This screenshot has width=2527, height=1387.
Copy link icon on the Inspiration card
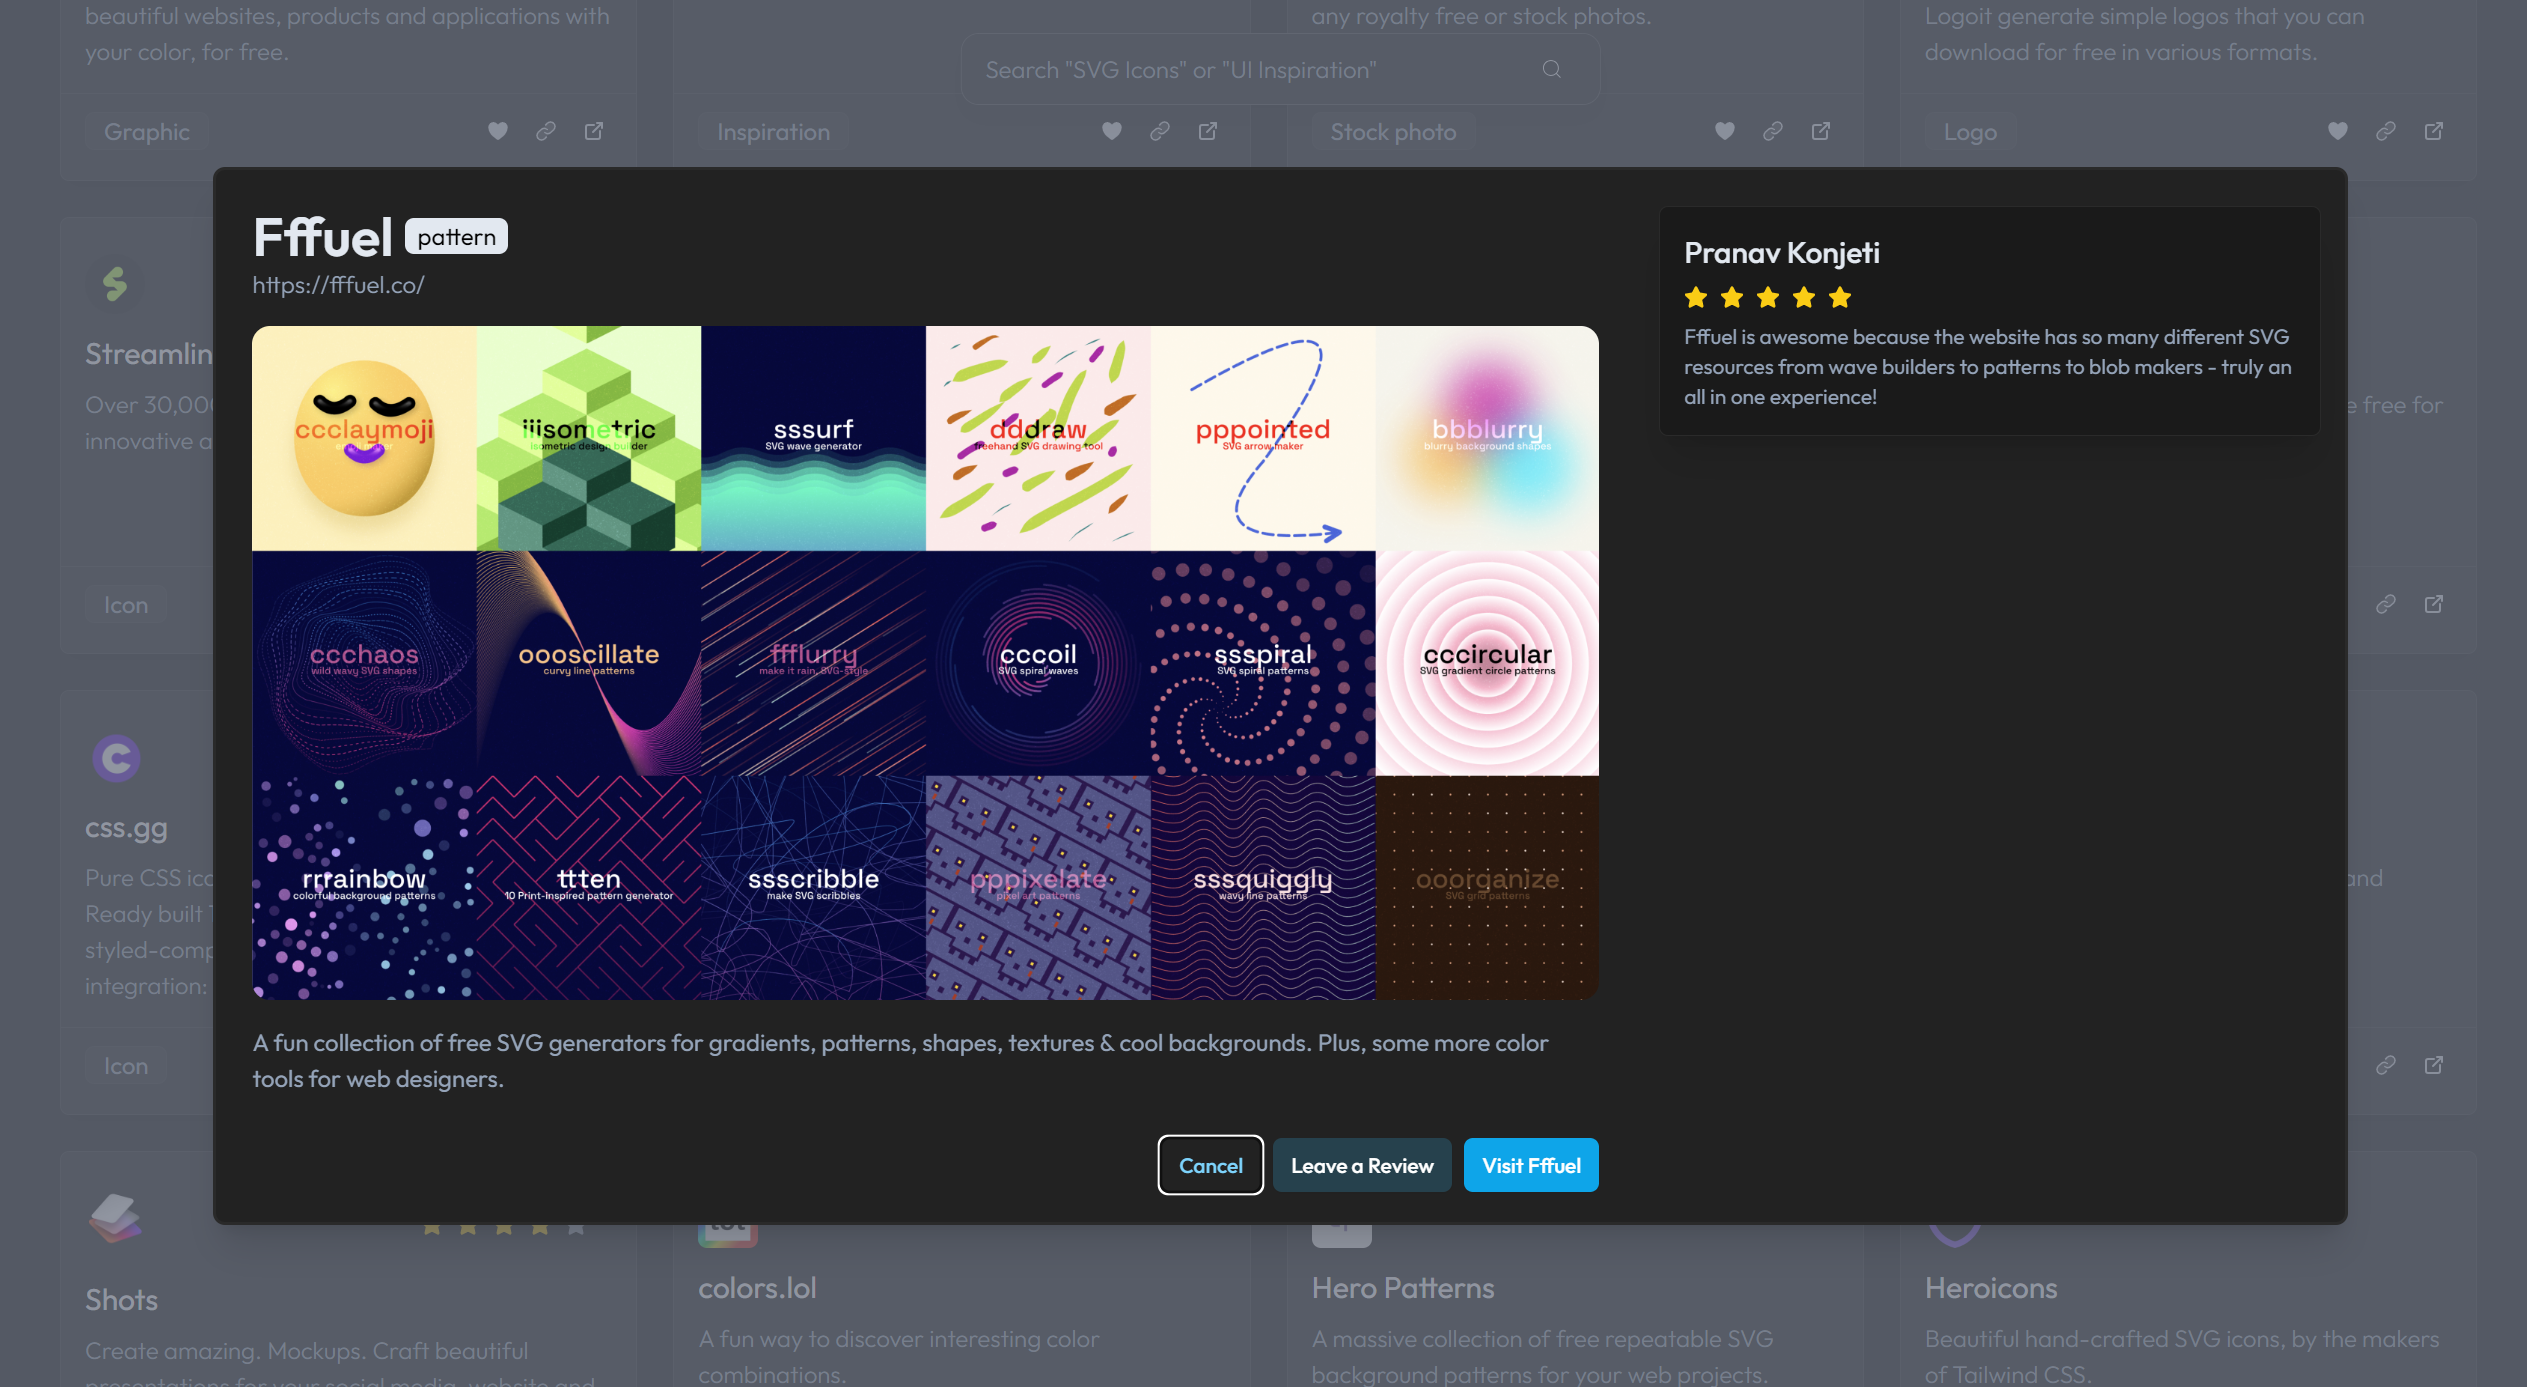[x=1159, y=131]
